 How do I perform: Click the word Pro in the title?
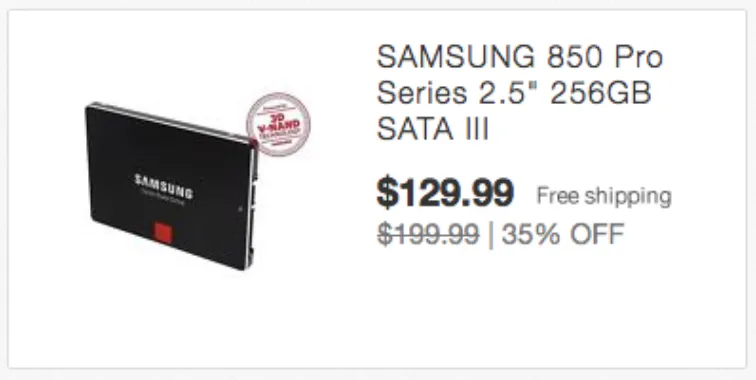tap(638, 57)
